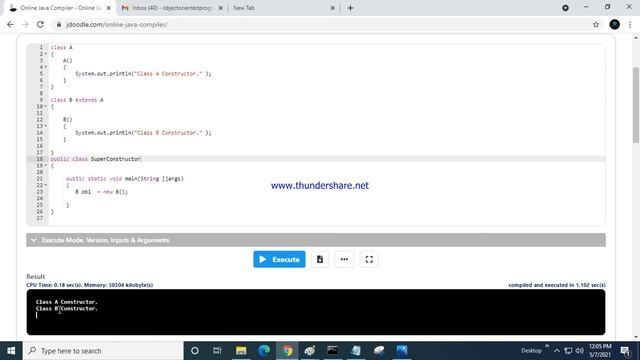This screenshot has width=640, height=360.
Task: Open Cortana circle icon on taskbar
Action: coord(195,351)
